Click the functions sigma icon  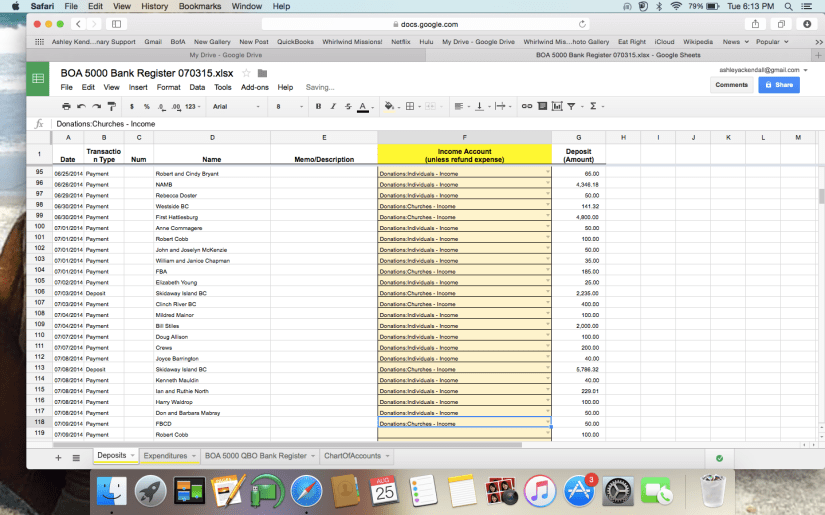coord(593,106)
